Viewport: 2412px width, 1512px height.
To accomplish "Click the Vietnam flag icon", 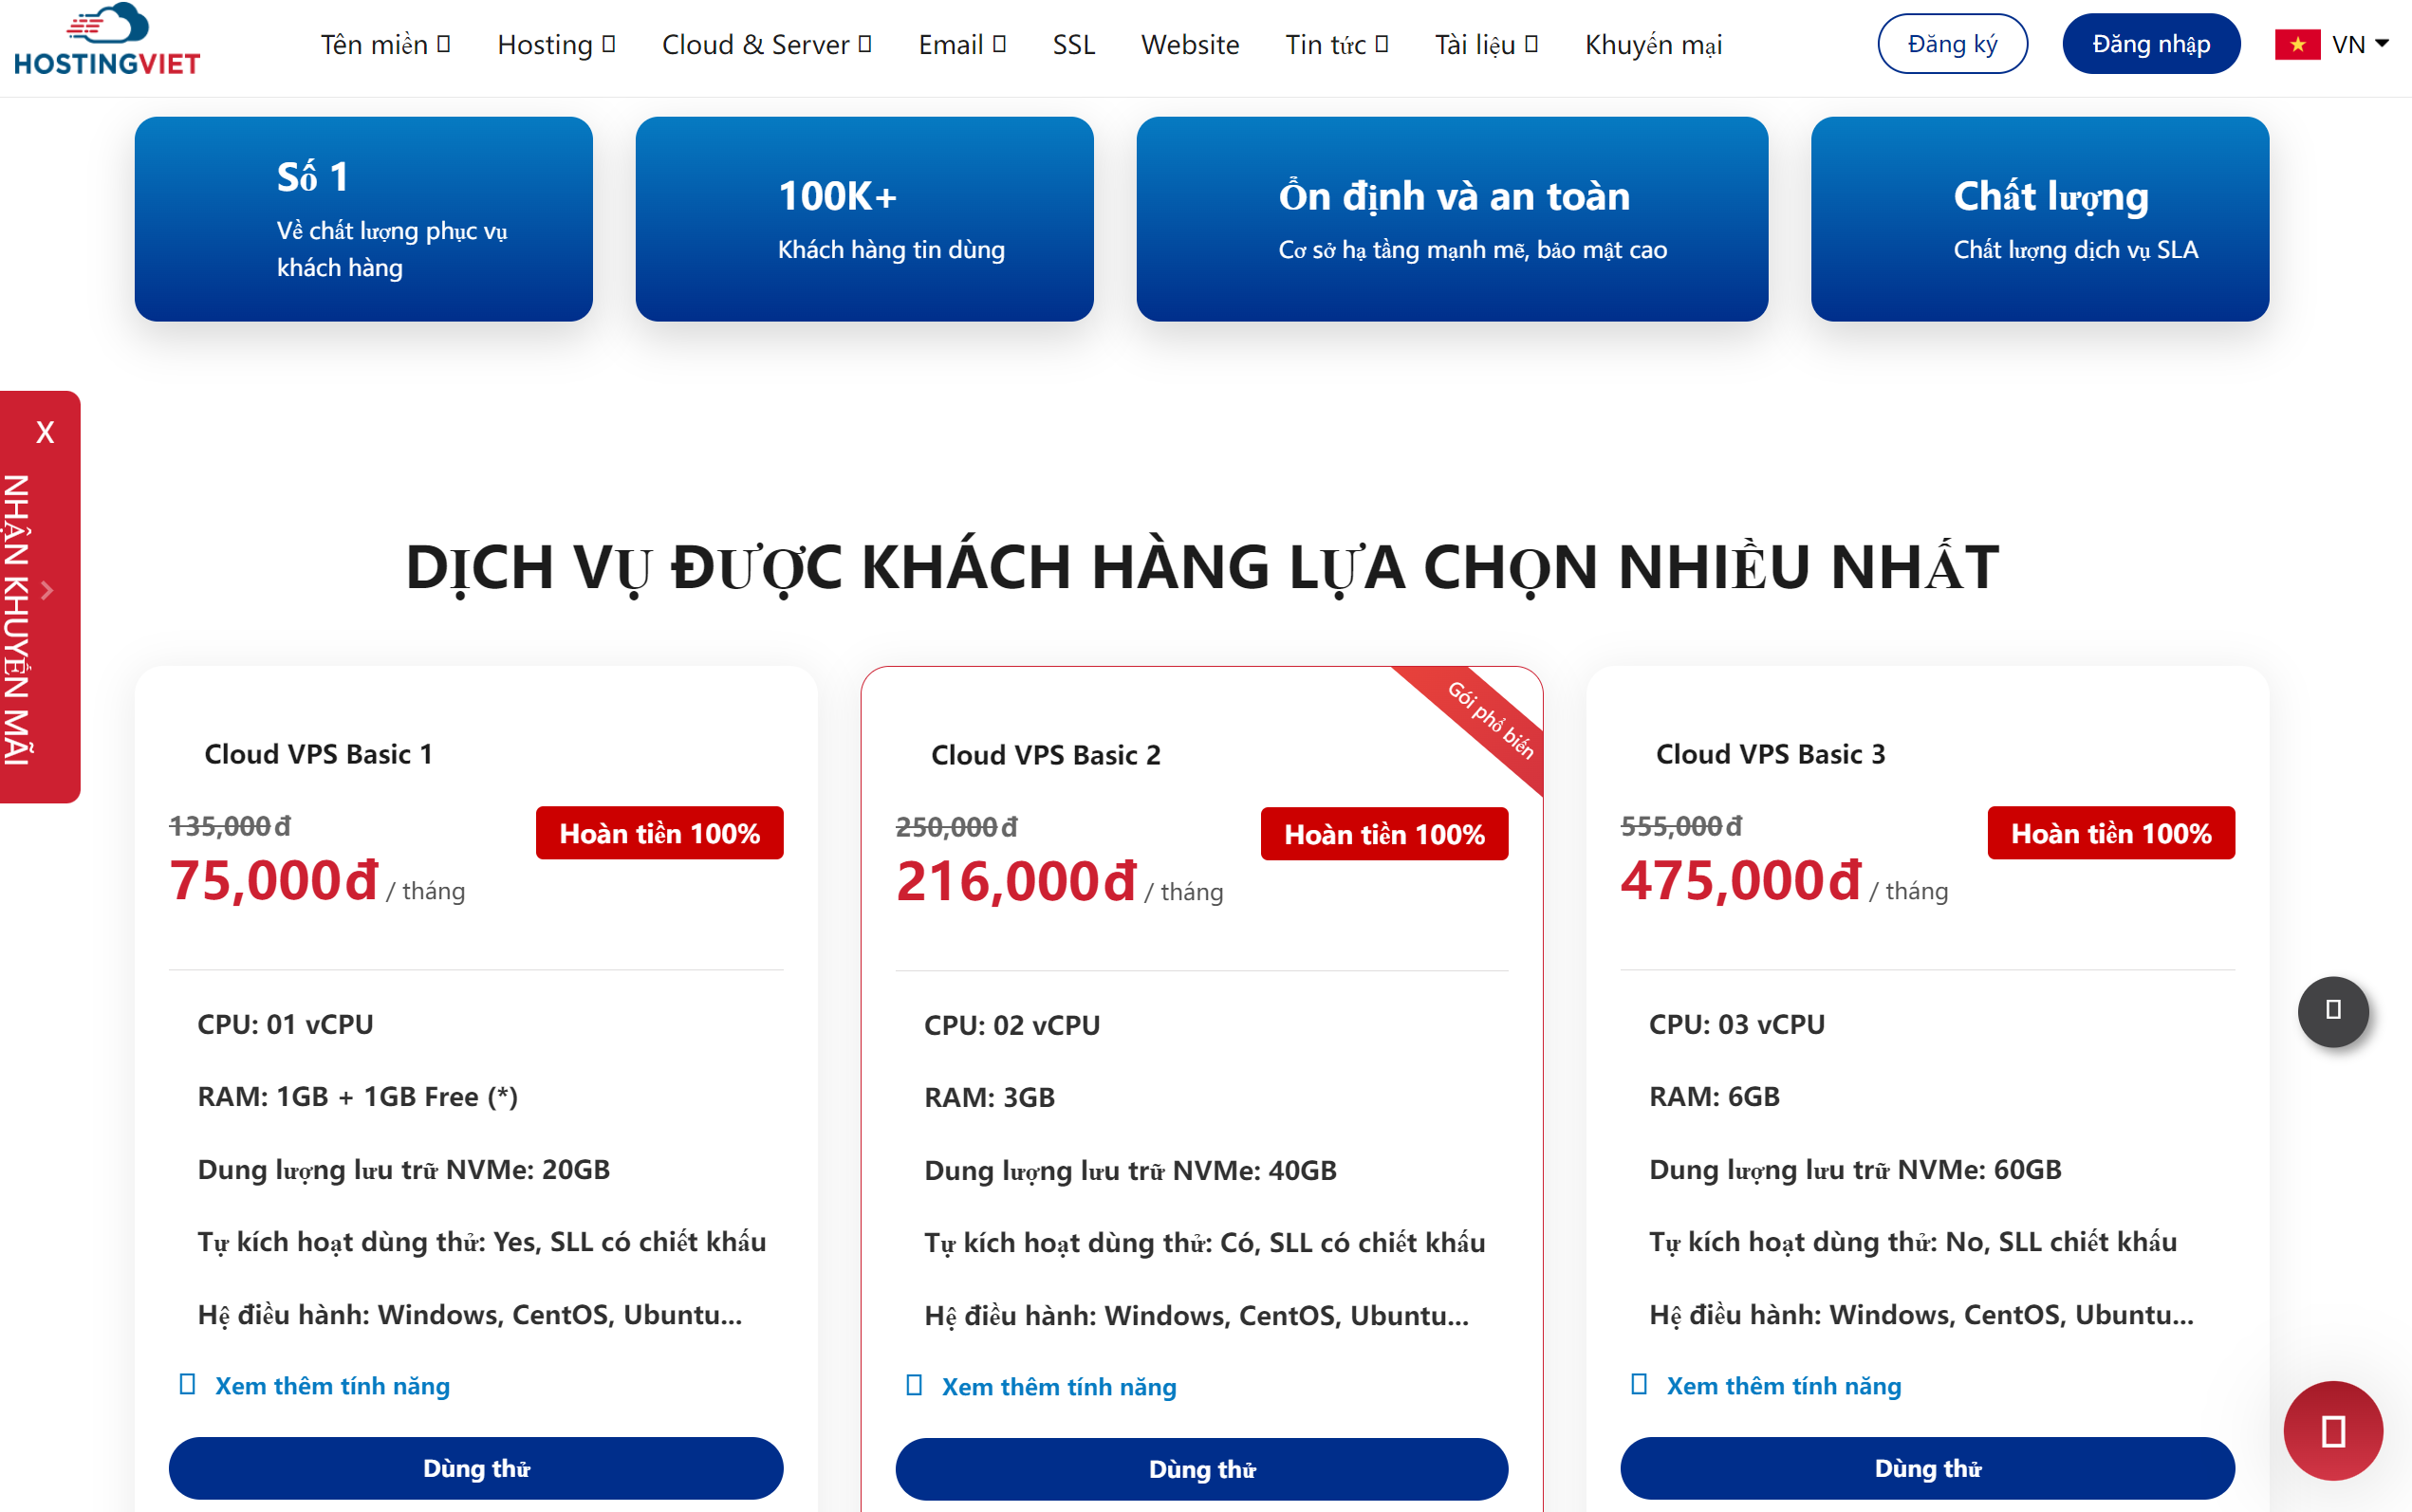I will [2297, 45].
